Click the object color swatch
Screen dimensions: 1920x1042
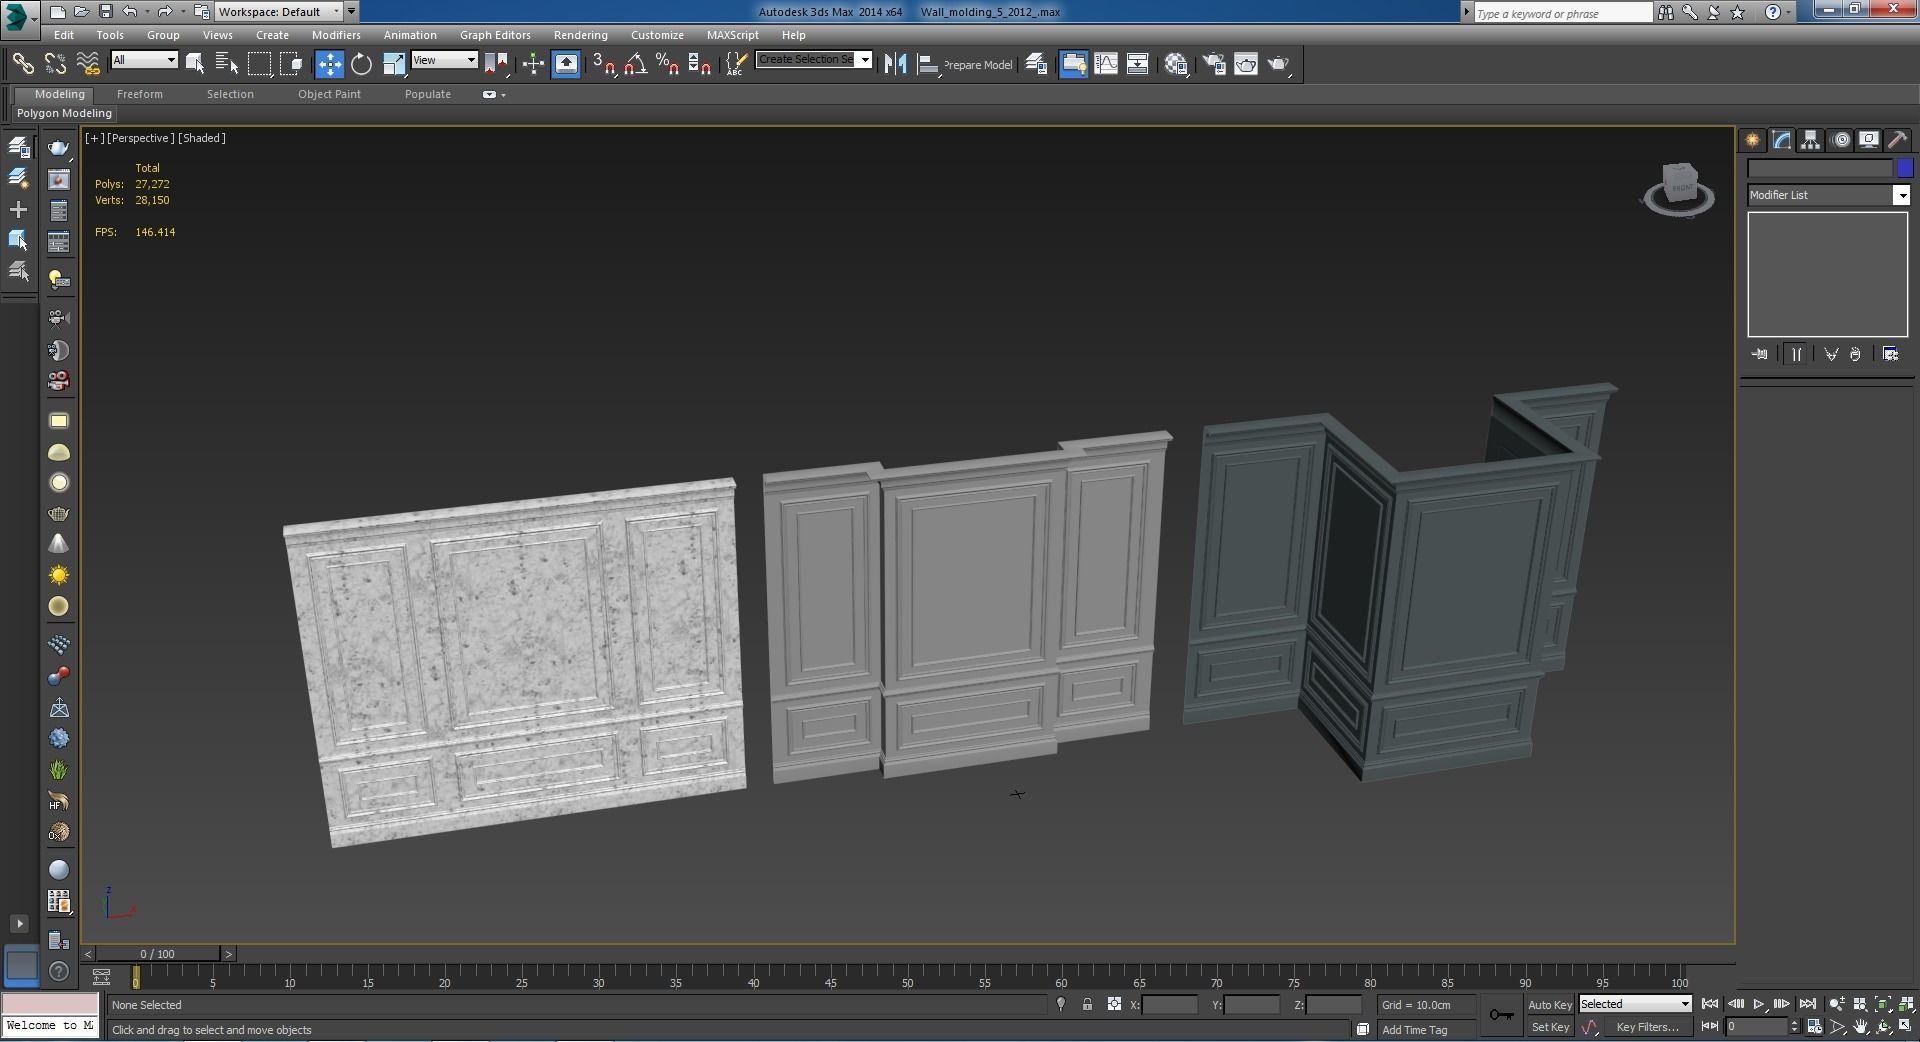pos(1905,168)
